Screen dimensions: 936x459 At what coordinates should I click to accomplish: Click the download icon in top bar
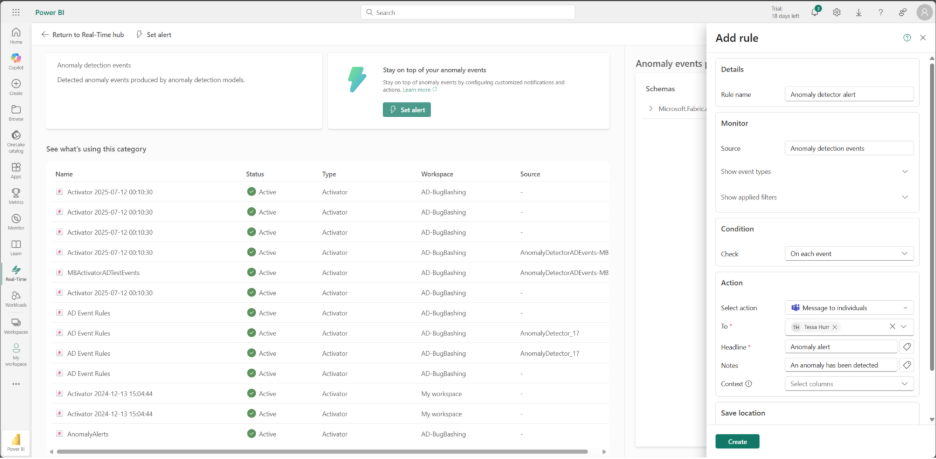[x=859, y=12]
